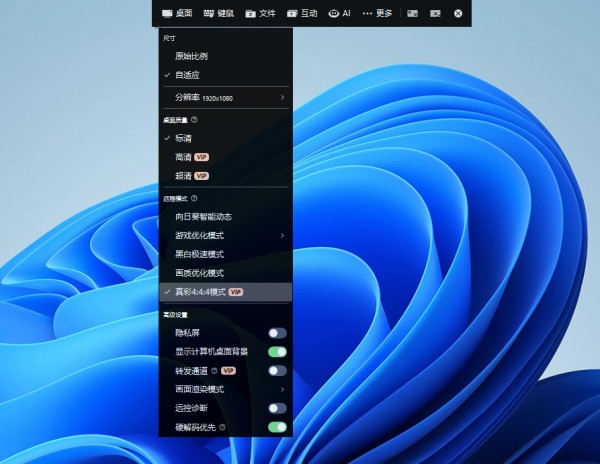This screenshot has height=464, width=600.
Task: Select 画质优化模式
Action: click(226, 273)
